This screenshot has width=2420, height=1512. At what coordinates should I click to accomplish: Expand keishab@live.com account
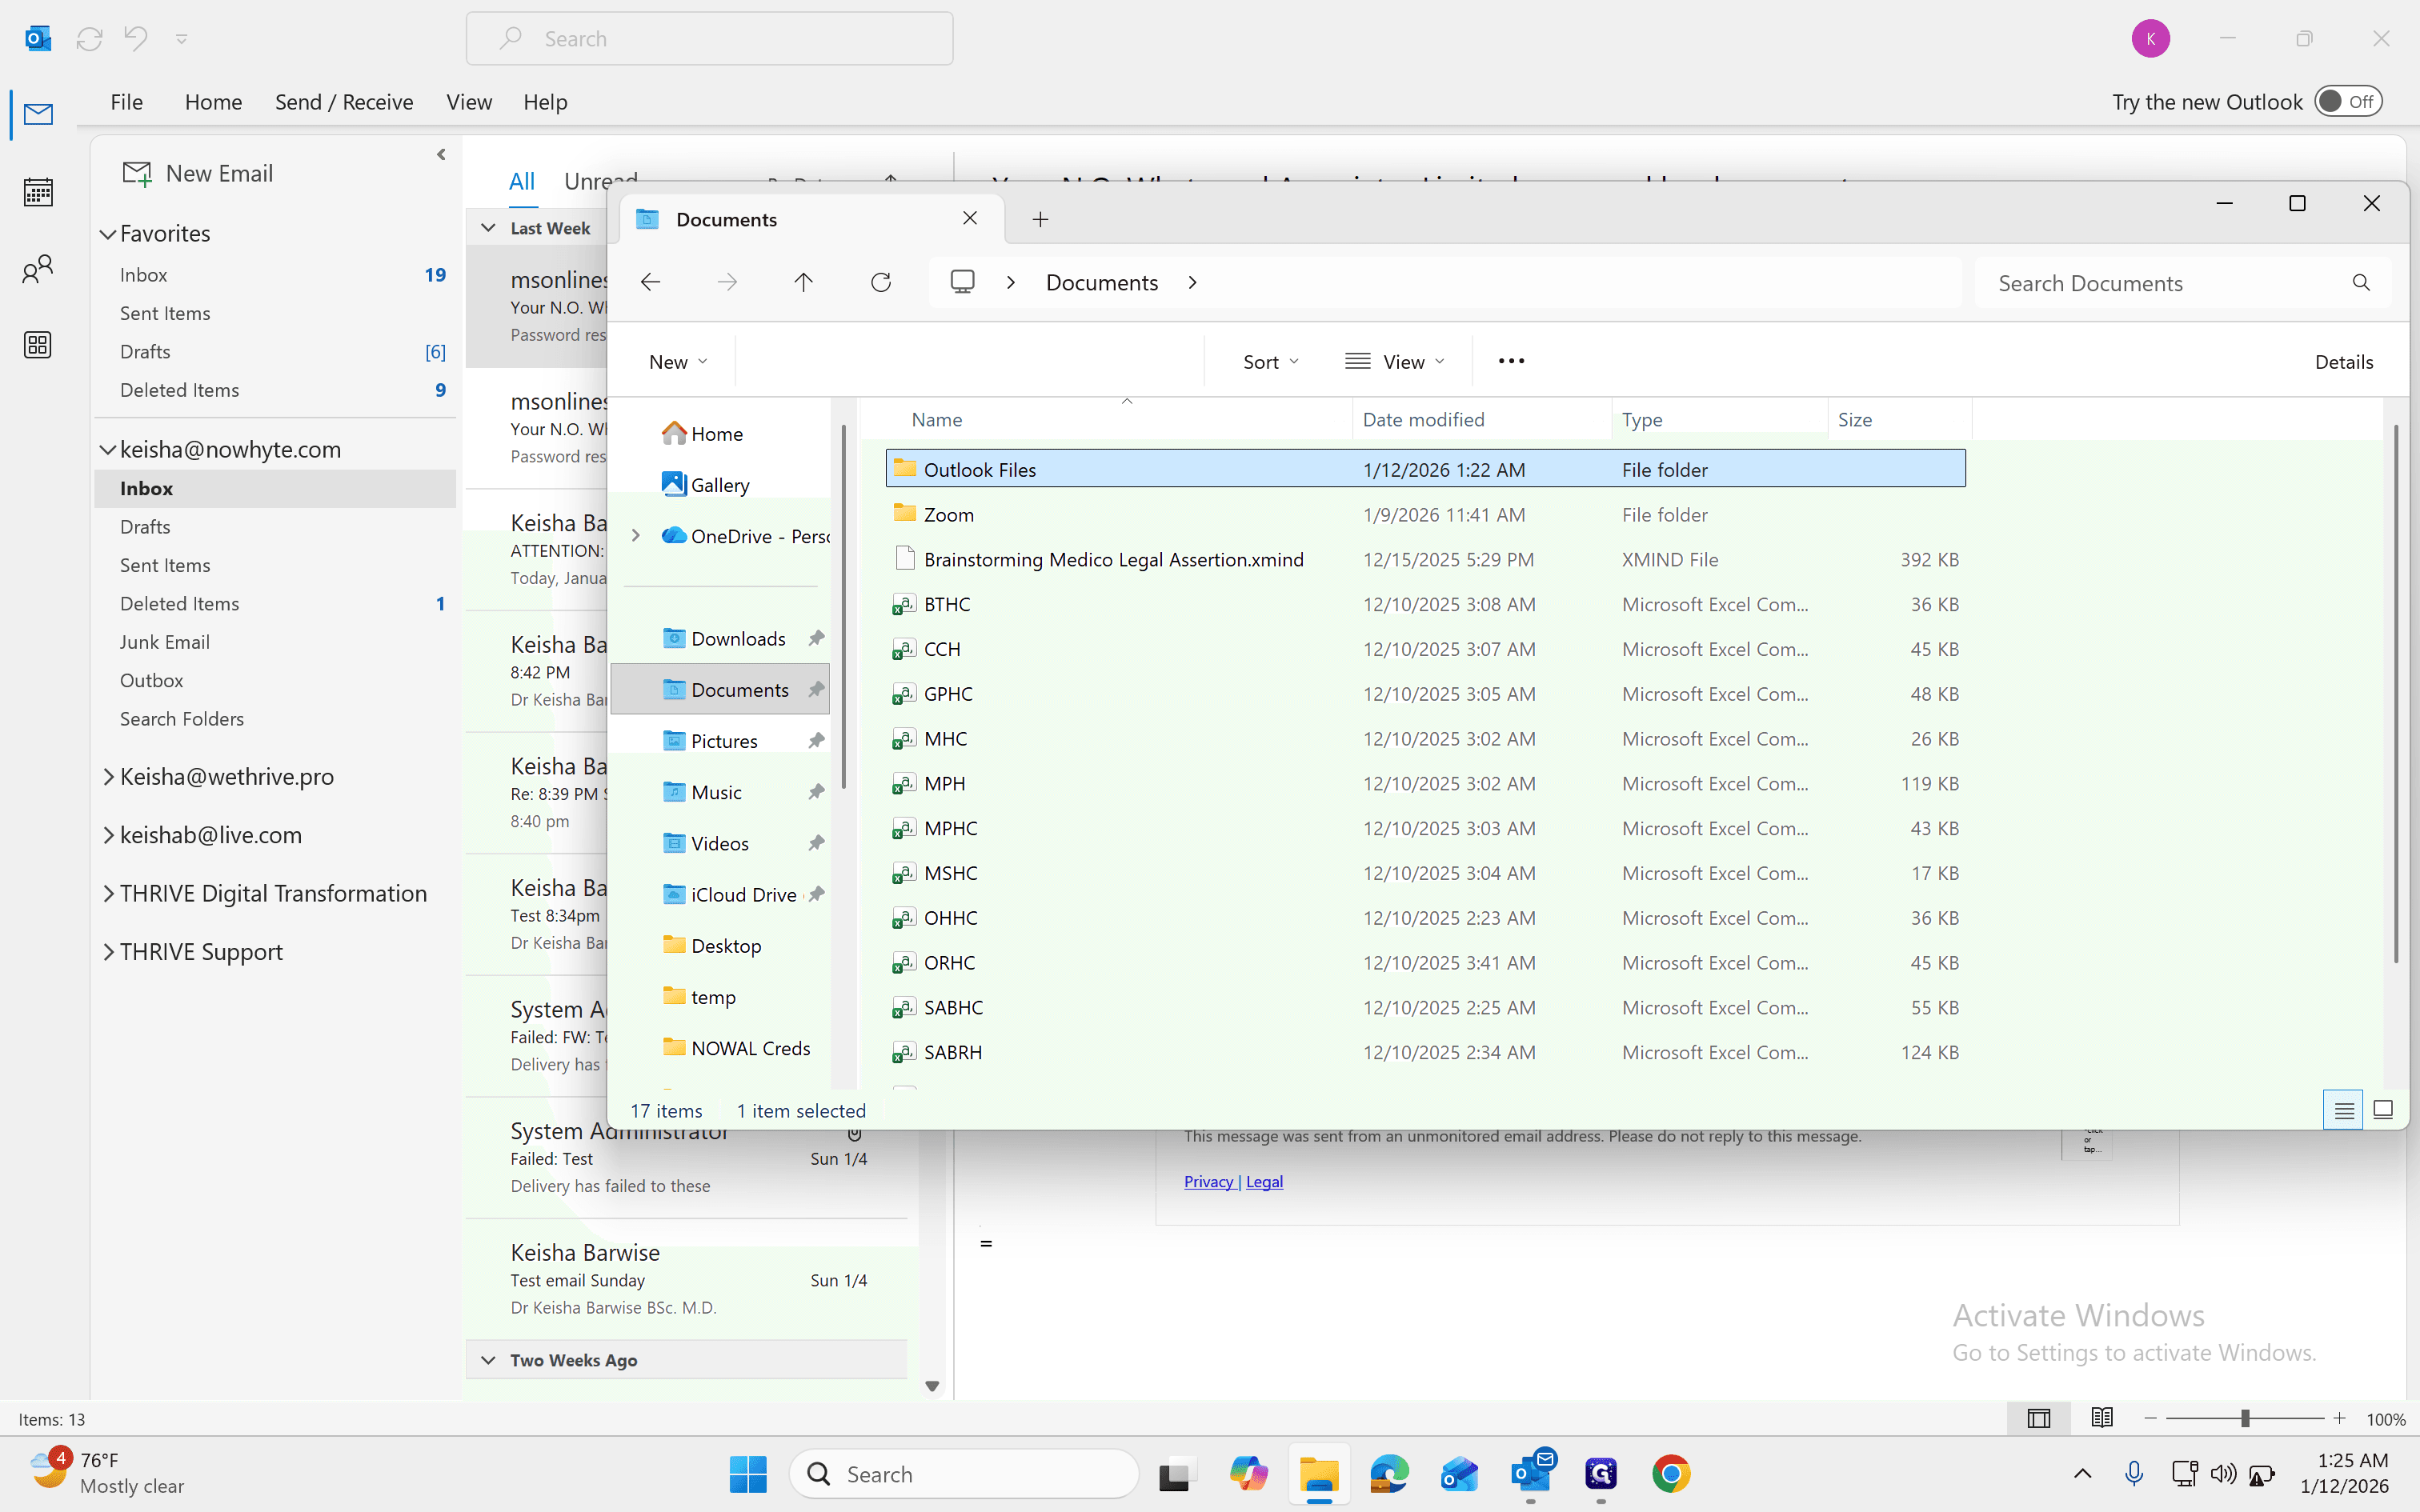tap(108, 835)
